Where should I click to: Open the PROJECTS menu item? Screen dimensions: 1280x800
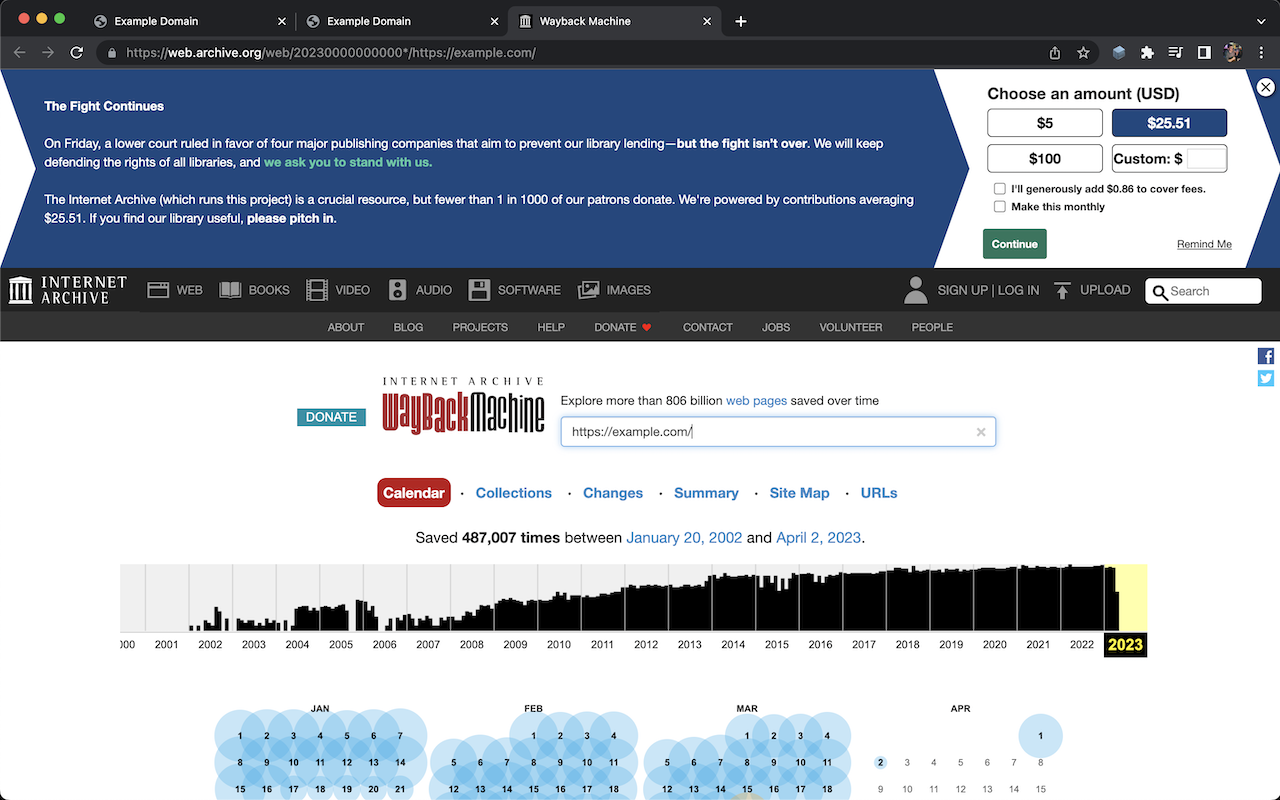click(x=480, y=327)
